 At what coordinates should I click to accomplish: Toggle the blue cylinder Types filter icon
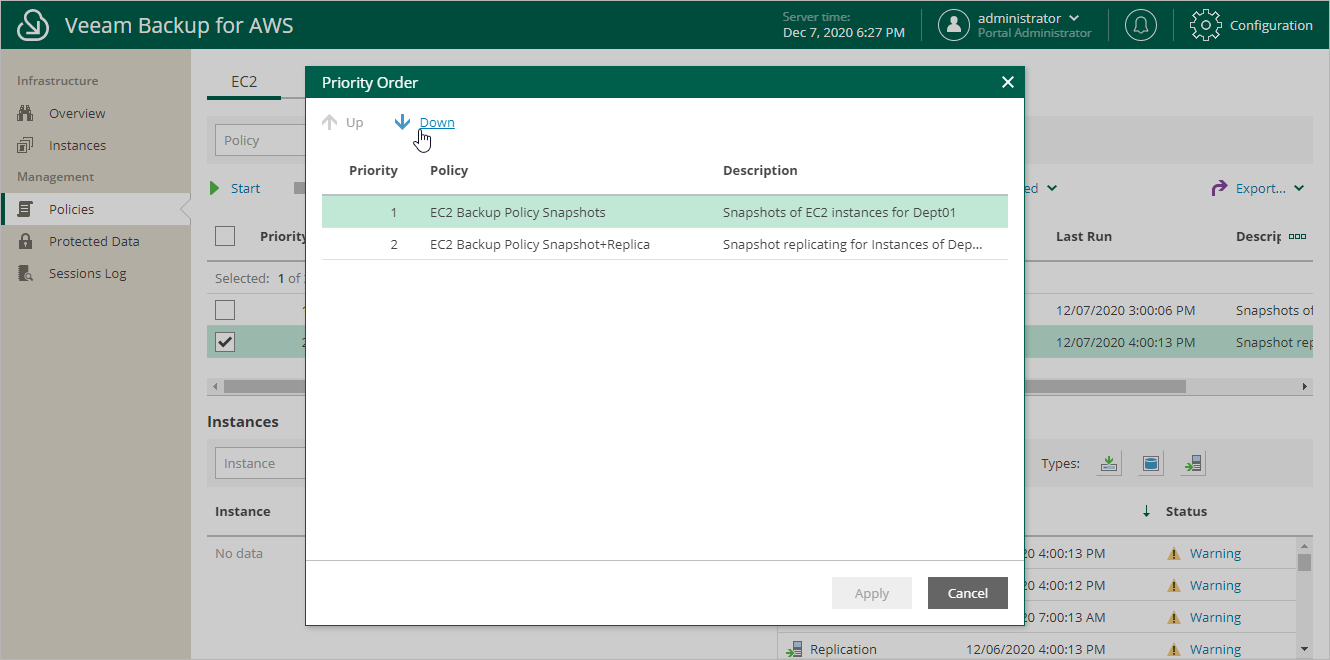1151,463
